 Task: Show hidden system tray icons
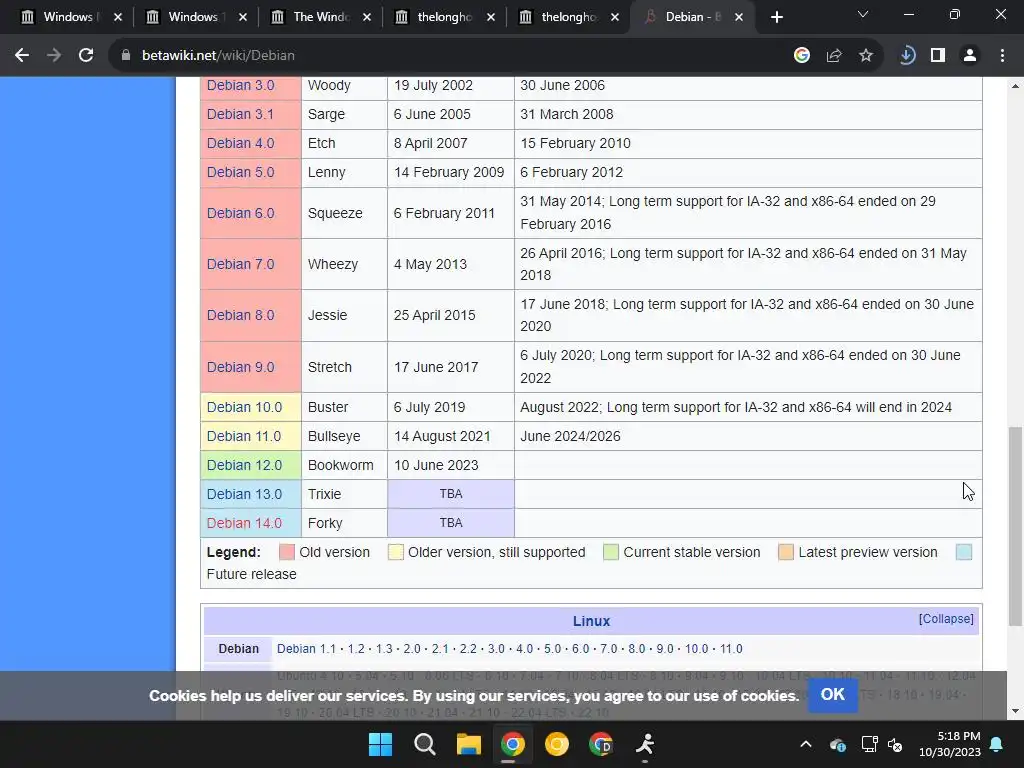[x=806, y=744]
